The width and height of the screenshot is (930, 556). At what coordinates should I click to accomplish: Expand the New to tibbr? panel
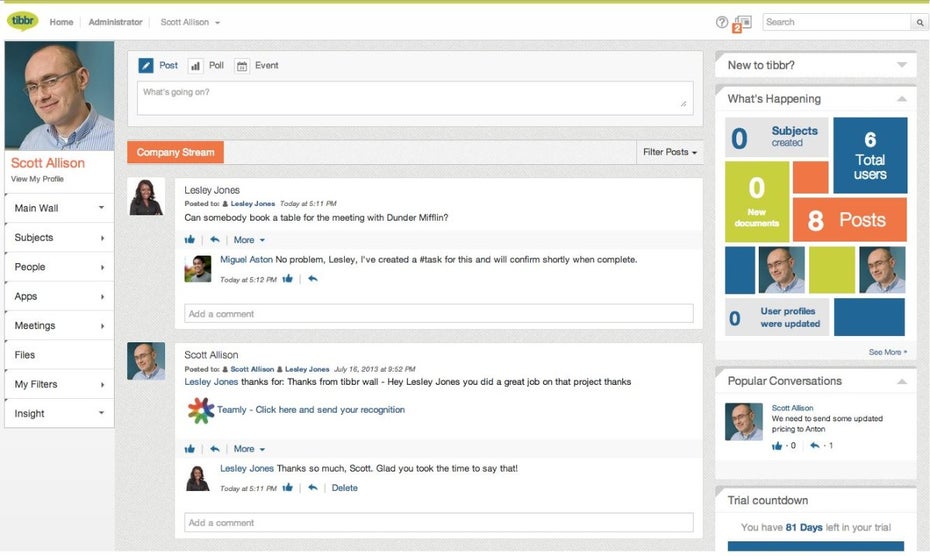(902, 65)
